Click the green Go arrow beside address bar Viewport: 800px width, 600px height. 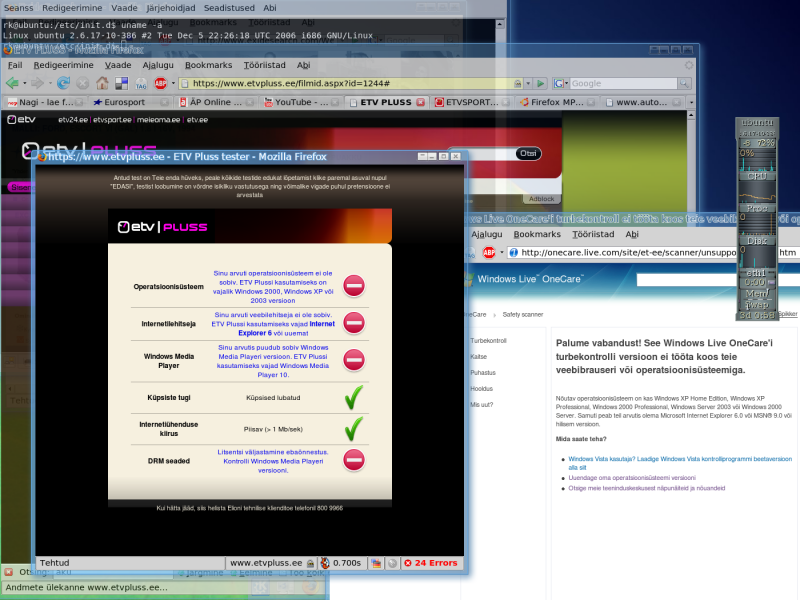[x=541, y=83]
